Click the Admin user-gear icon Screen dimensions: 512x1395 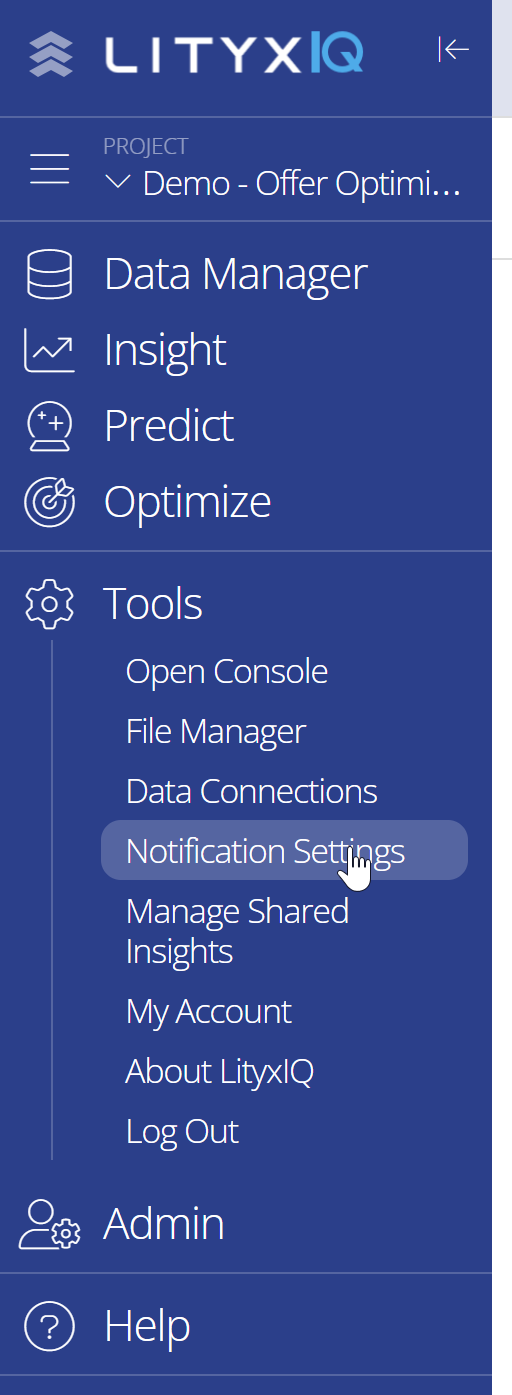[51, 1225]
